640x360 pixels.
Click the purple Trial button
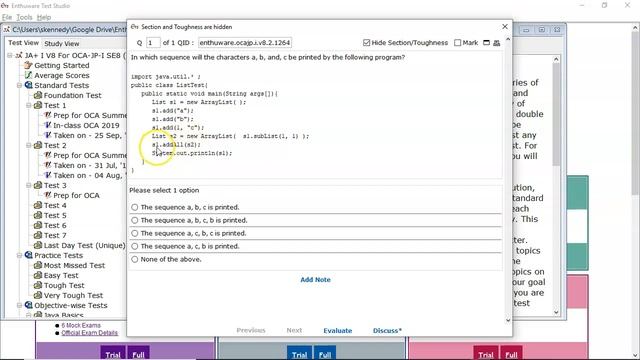tap(113, 353)
